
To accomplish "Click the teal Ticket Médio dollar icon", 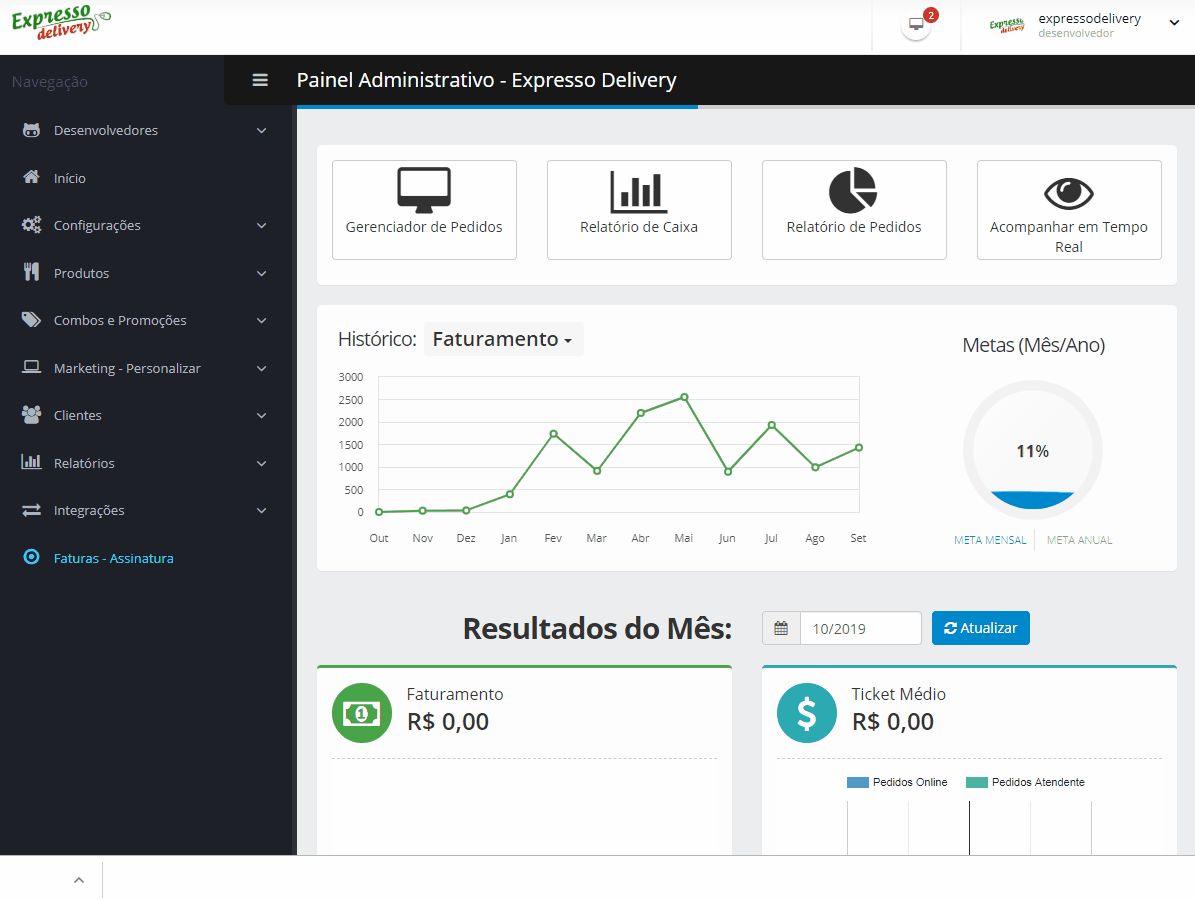I will click(806, 713).
